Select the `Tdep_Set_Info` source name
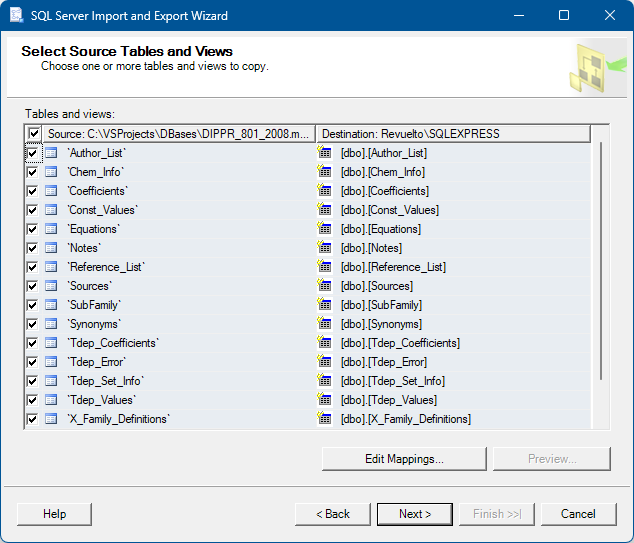Viewport: 634px width, 543px height. tap(106, 381)
